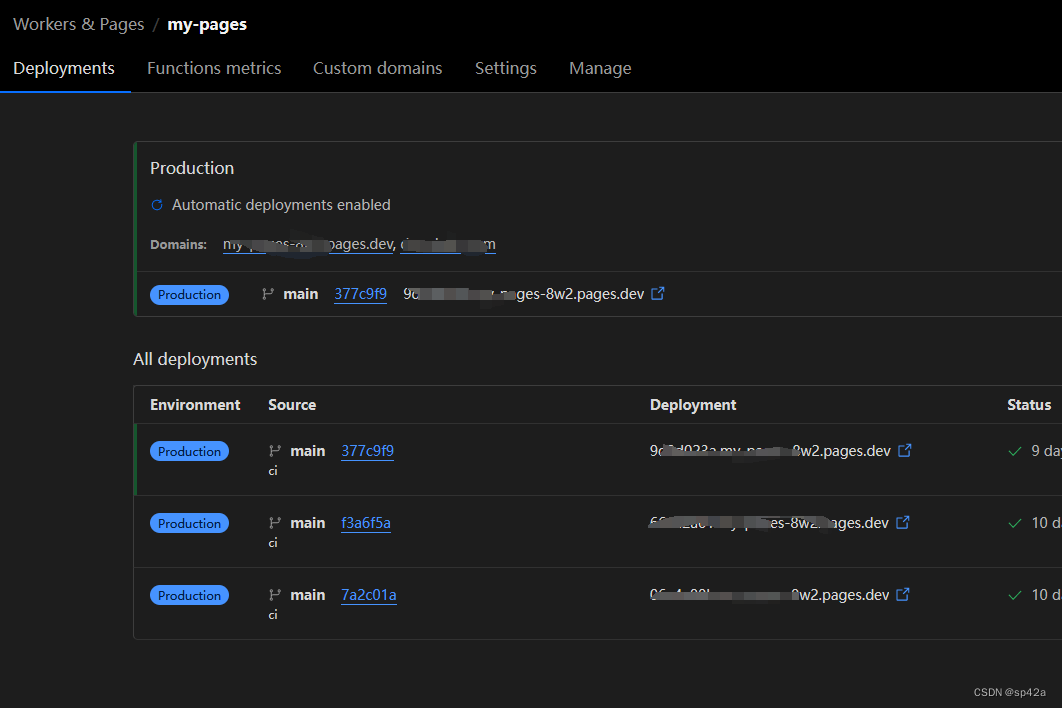Open the Manage tab
Image resolution: width=1062 pixels, height=708 pixels.
point(600,68)
